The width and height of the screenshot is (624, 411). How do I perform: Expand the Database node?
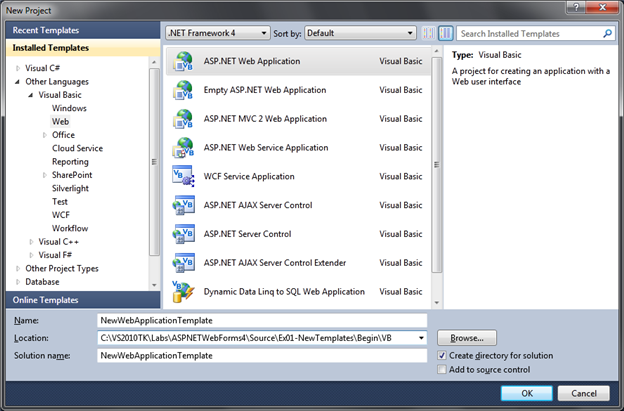click(18, 282)
